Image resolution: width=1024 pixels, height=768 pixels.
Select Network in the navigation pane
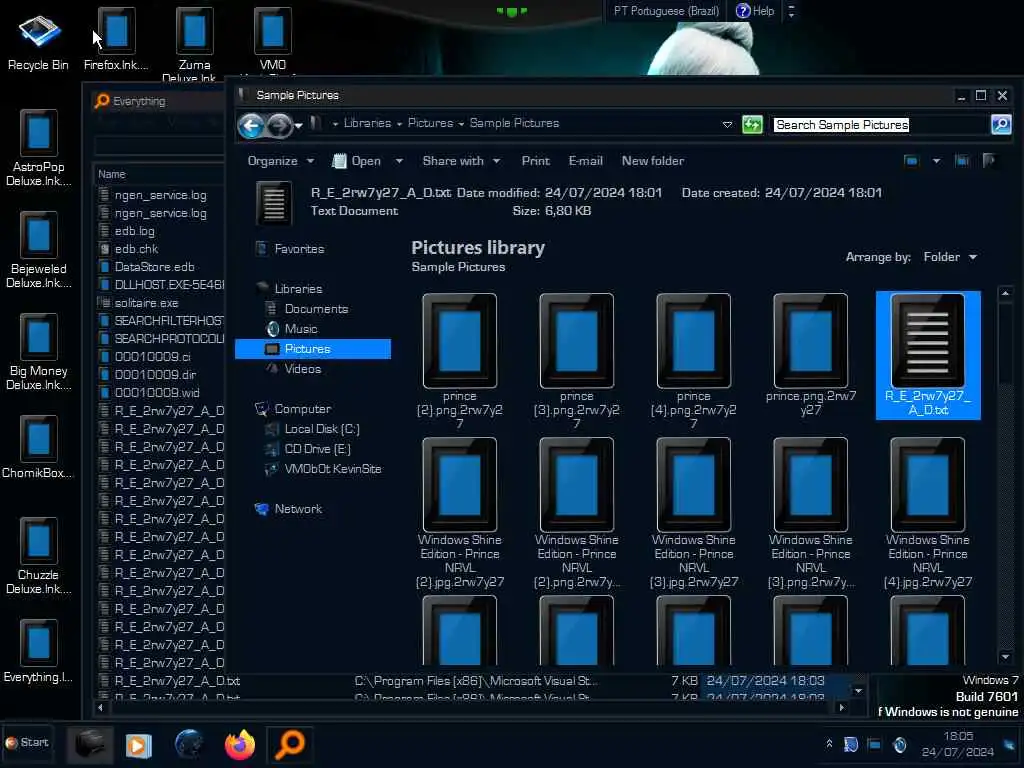(x=288, y=509)
